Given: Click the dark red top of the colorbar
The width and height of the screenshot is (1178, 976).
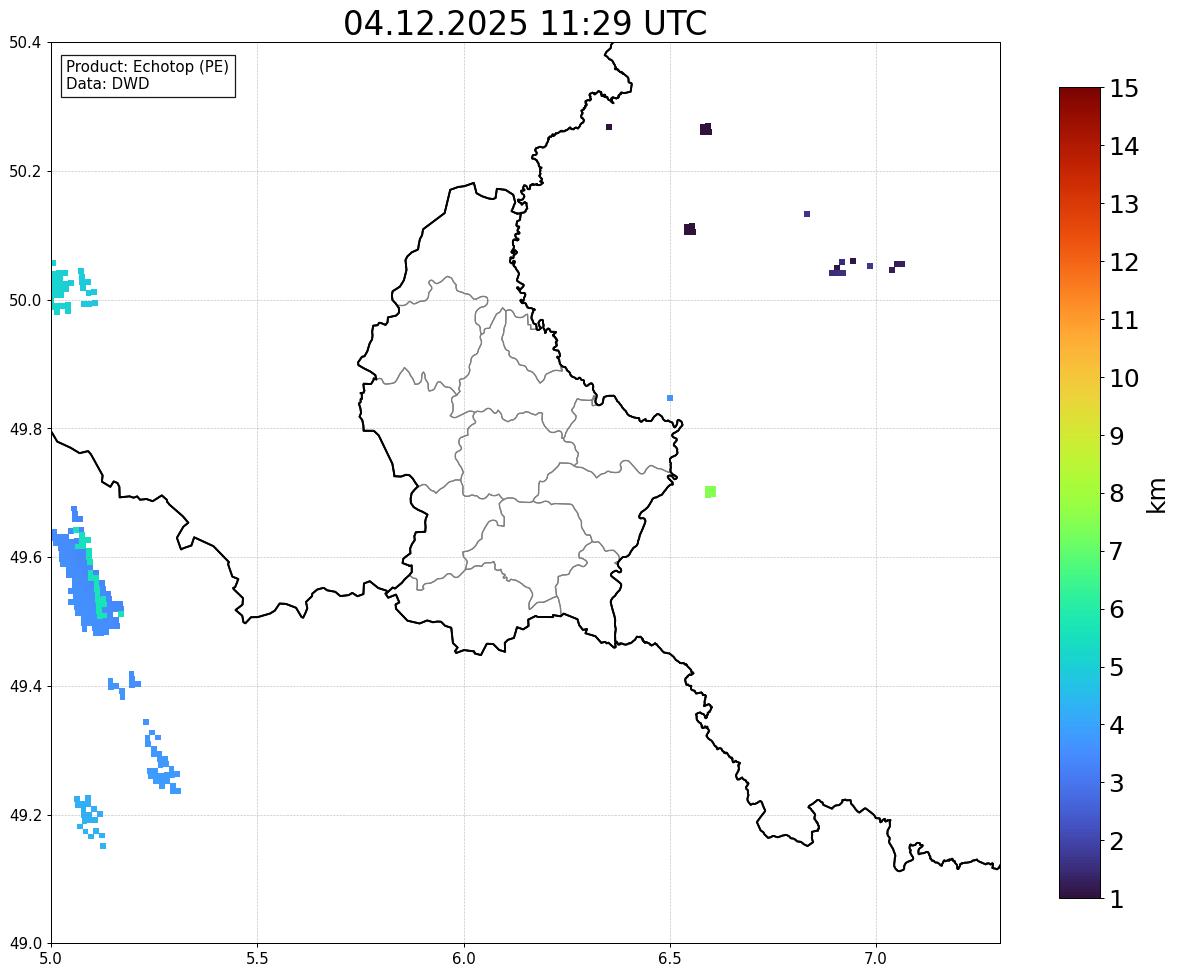Looking at the screenshot, I should click(1080, 98).
